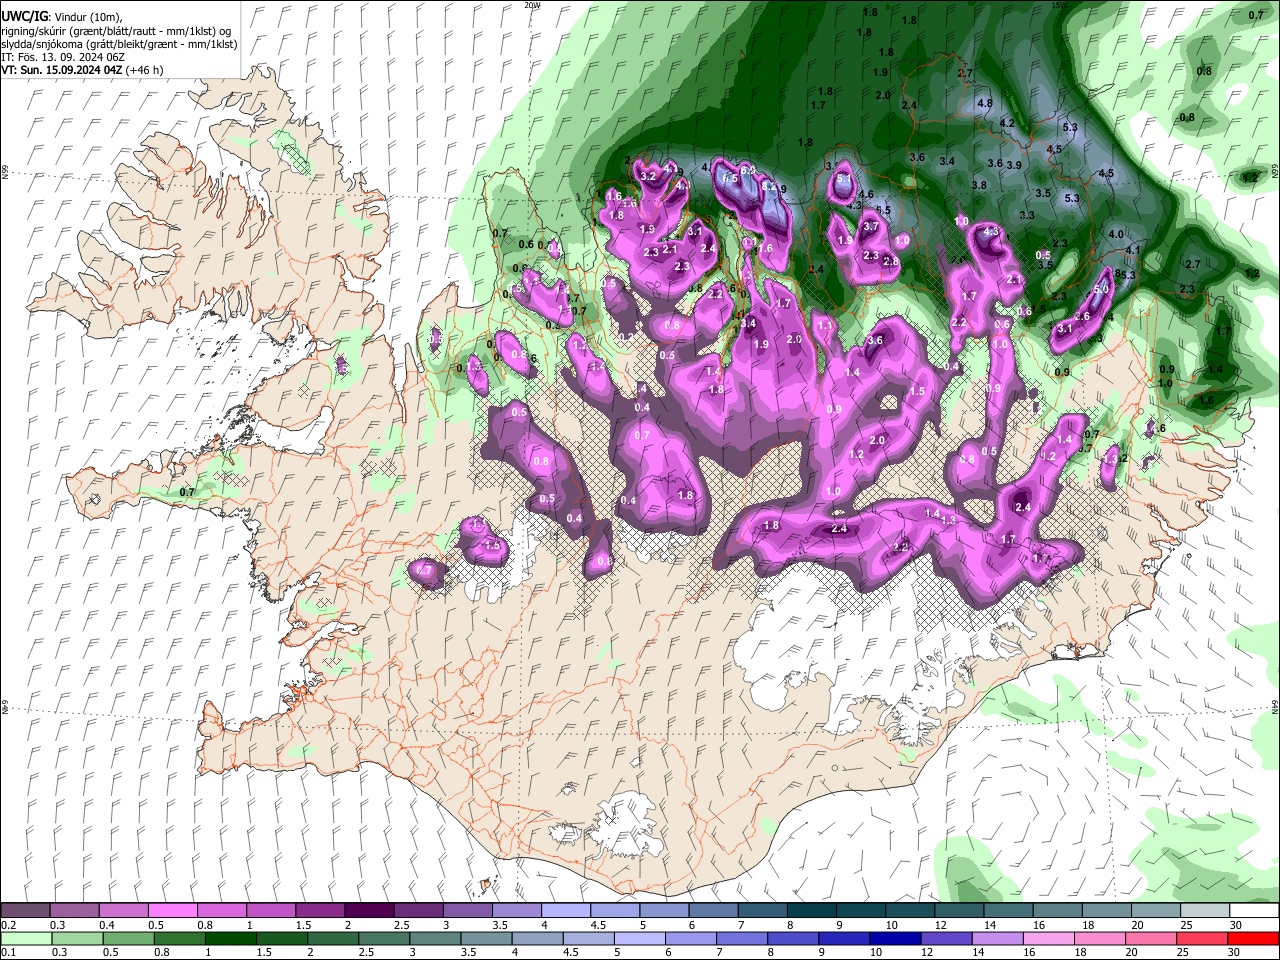1280x960 pixels.
Task: Click the '0.2' label in snow legend
Action: pyautogui.click(x=8, y=925)
